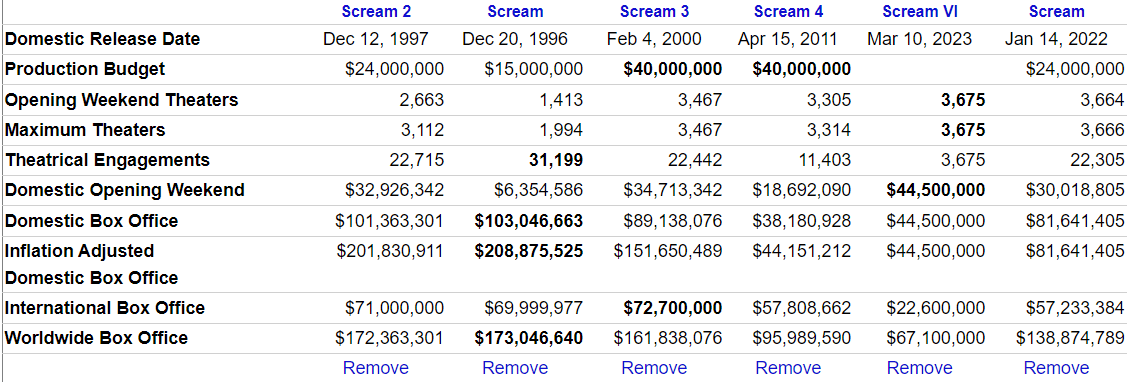Open the Scream 3 movie link
Screen dimensions: 1127x382
tap(654, 12)
